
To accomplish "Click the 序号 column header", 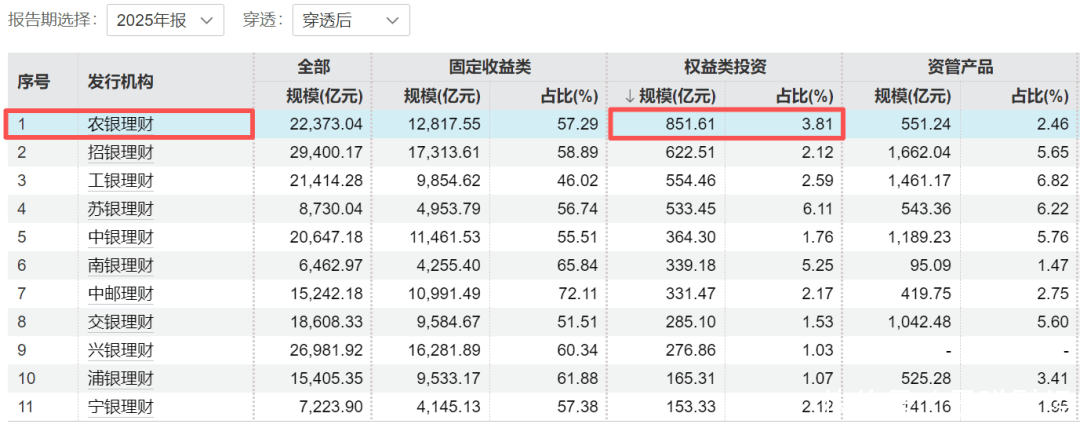I will tap(33, 82).
